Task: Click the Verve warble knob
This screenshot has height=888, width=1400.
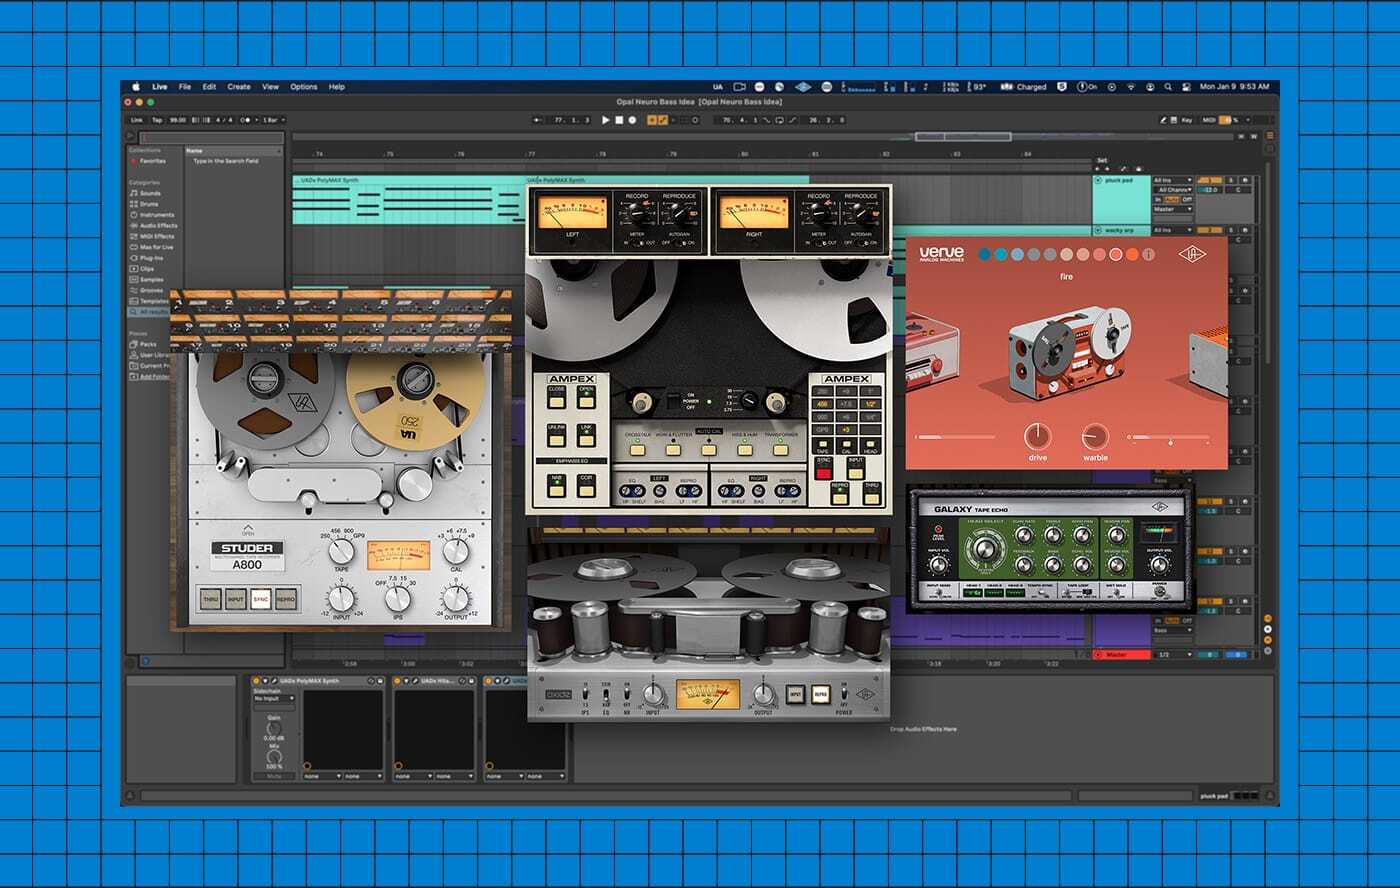Action: [1095, 436]
